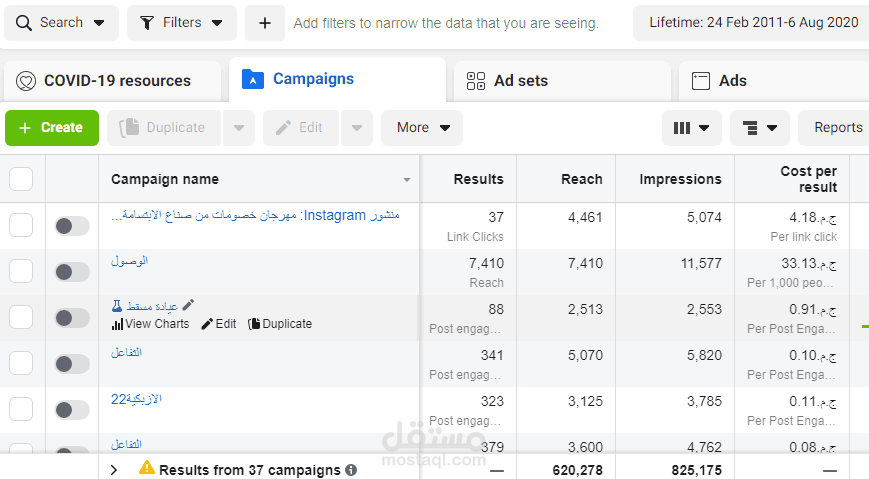Click the pencil icon beside عيادة مسقط

point(188,305)
